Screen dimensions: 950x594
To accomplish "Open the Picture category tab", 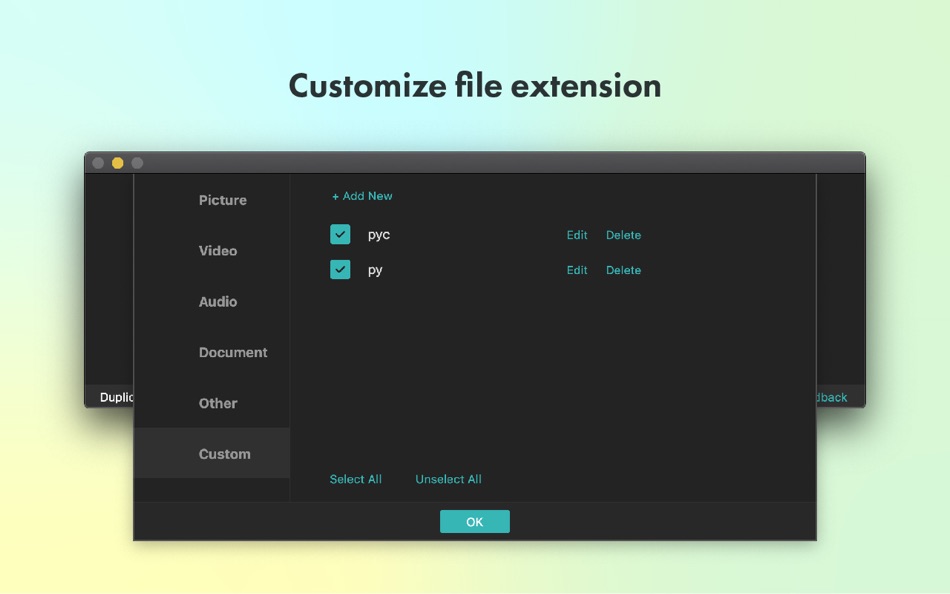I will [211, 200].
